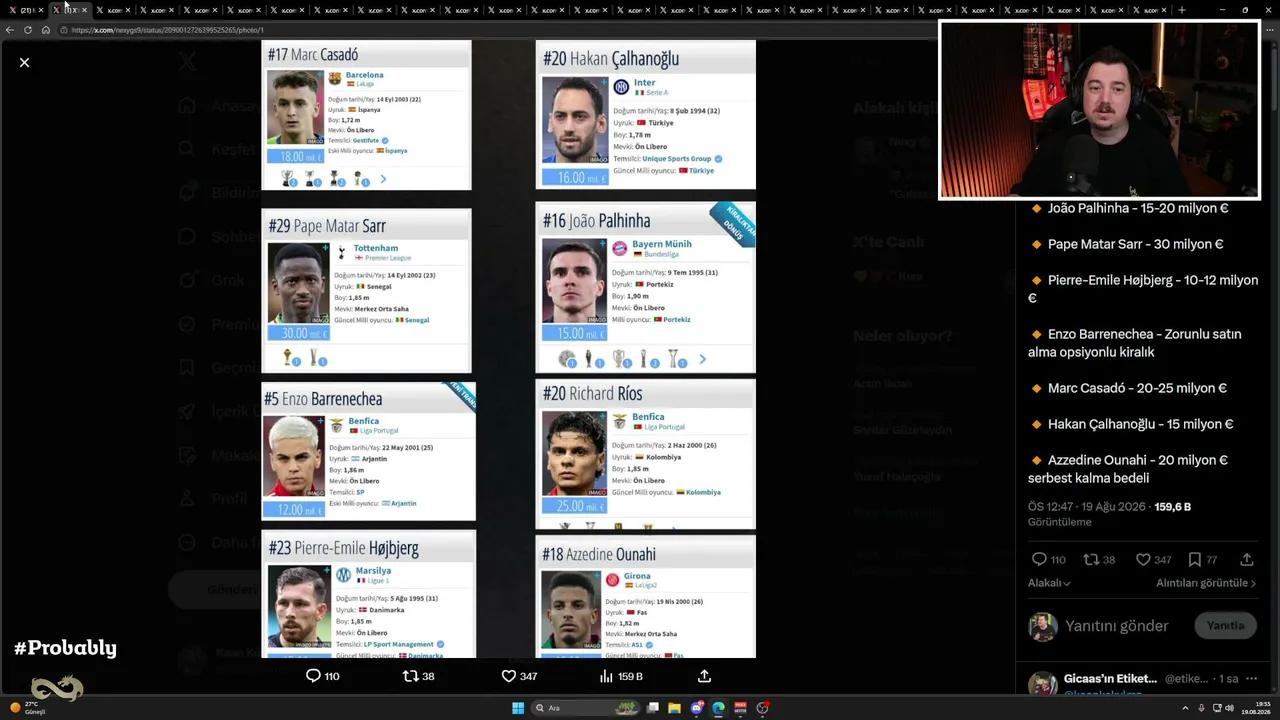
Task: Click the 159,6 B view count
Action: point(1173,507)
